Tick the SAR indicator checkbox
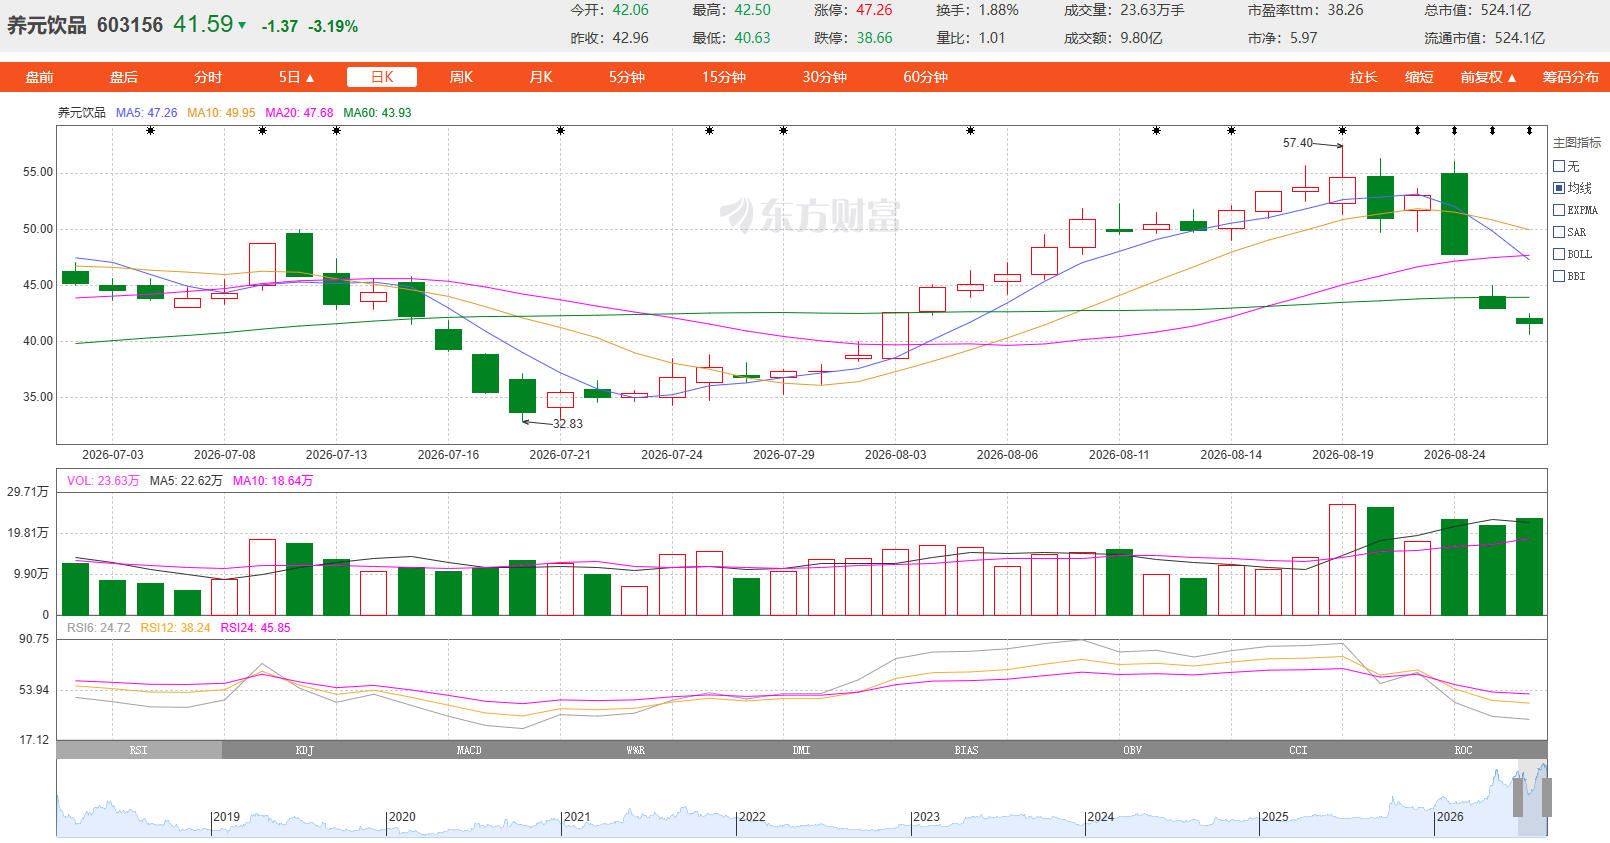The width and height of the screenshot is (1610, 843). coord(1559,232)
